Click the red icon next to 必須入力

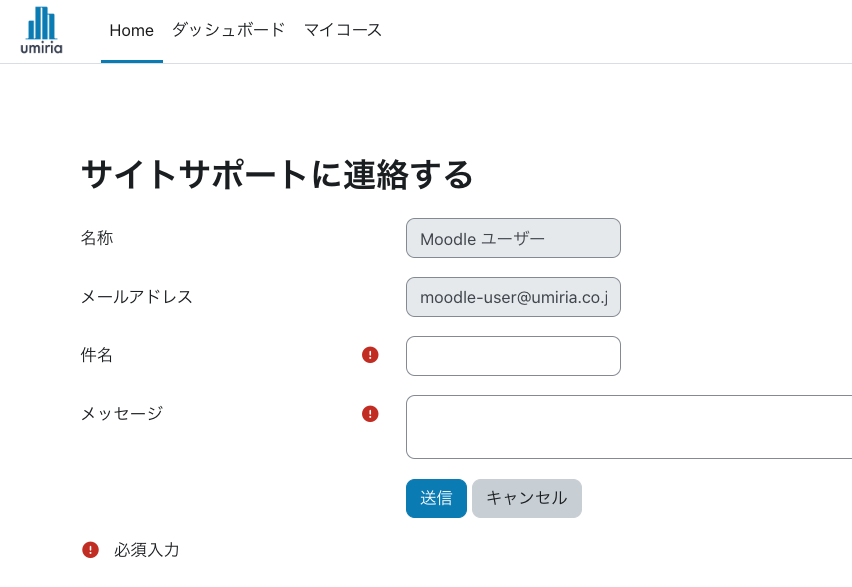91,549
